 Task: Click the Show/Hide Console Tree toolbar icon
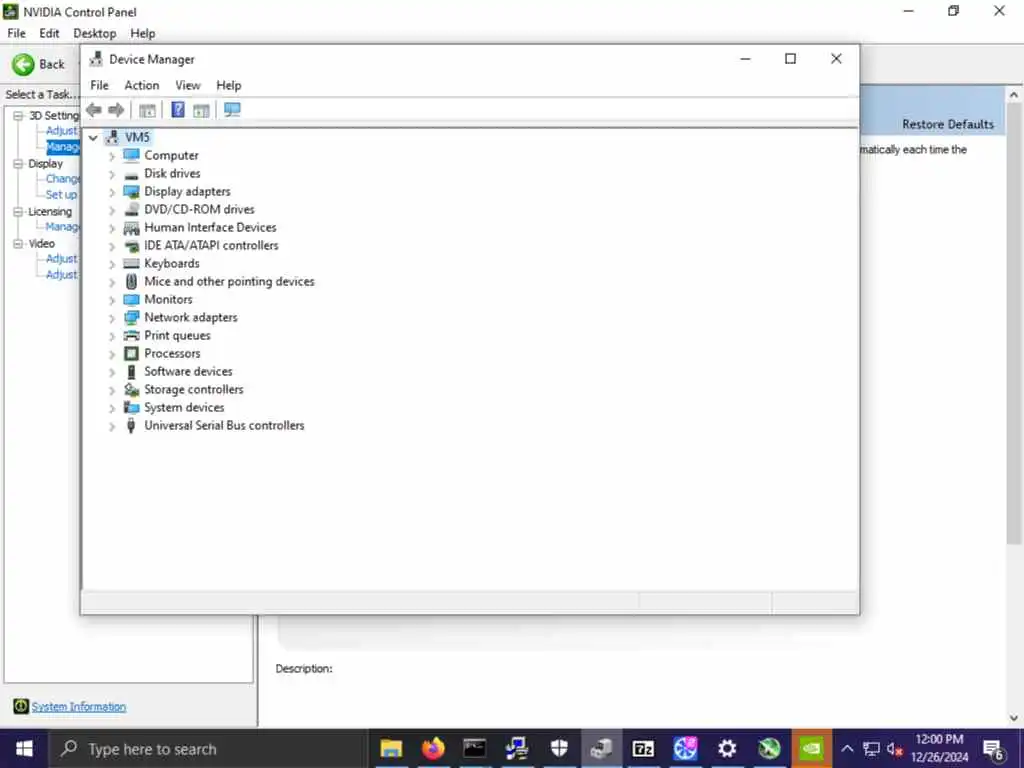[x=148, y=110]
